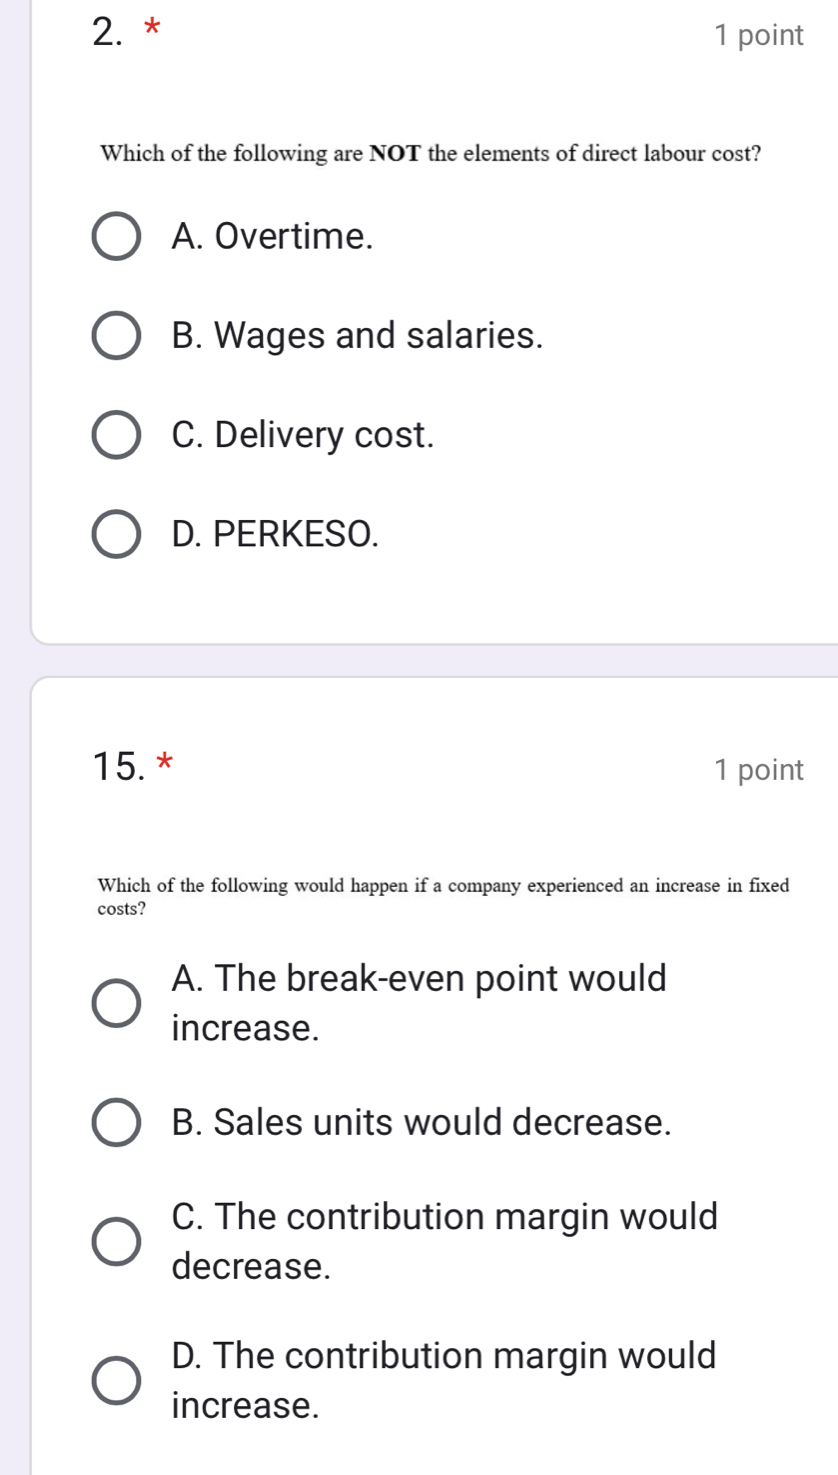
Task: Click the direct labour cost question text
Action: coord(430,154)
